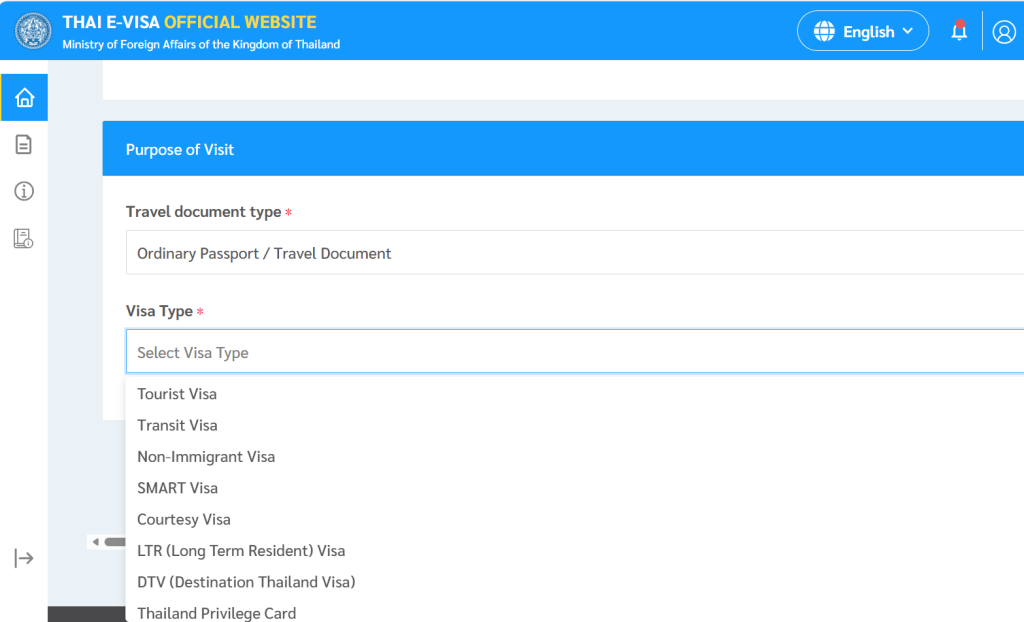Choose Courtesy Visa option
This screenshot has width=1024, height=622.
coord(184,520)
